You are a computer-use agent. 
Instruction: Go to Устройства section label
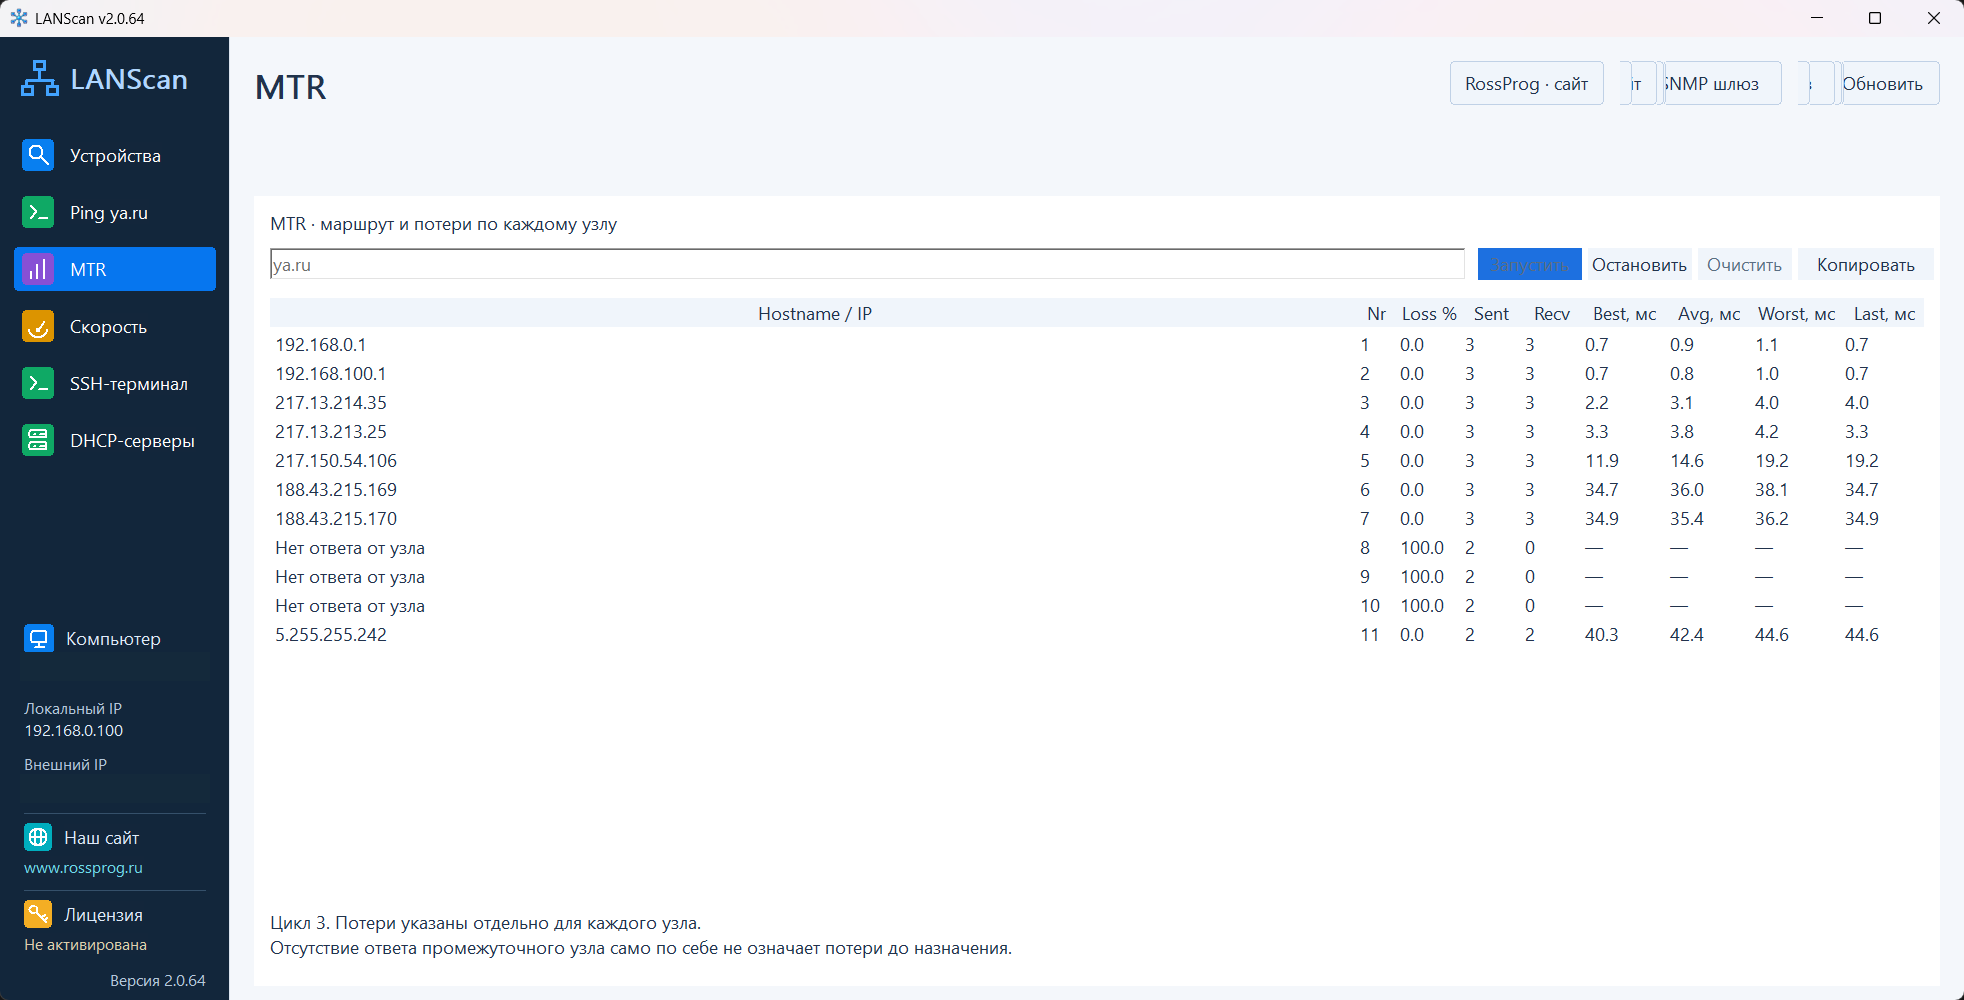click(x=115, y=156)
